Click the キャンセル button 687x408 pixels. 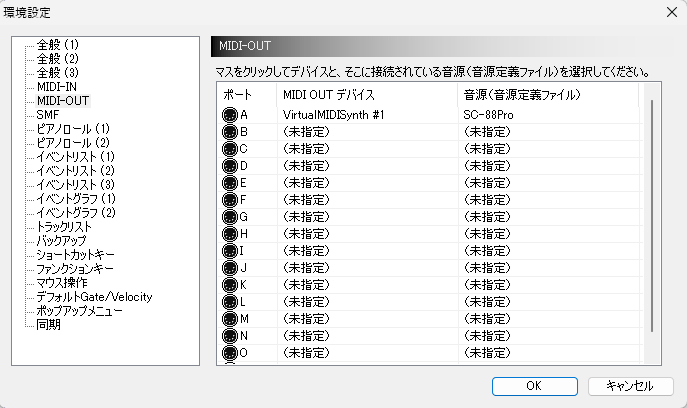[x=630, y=386]
